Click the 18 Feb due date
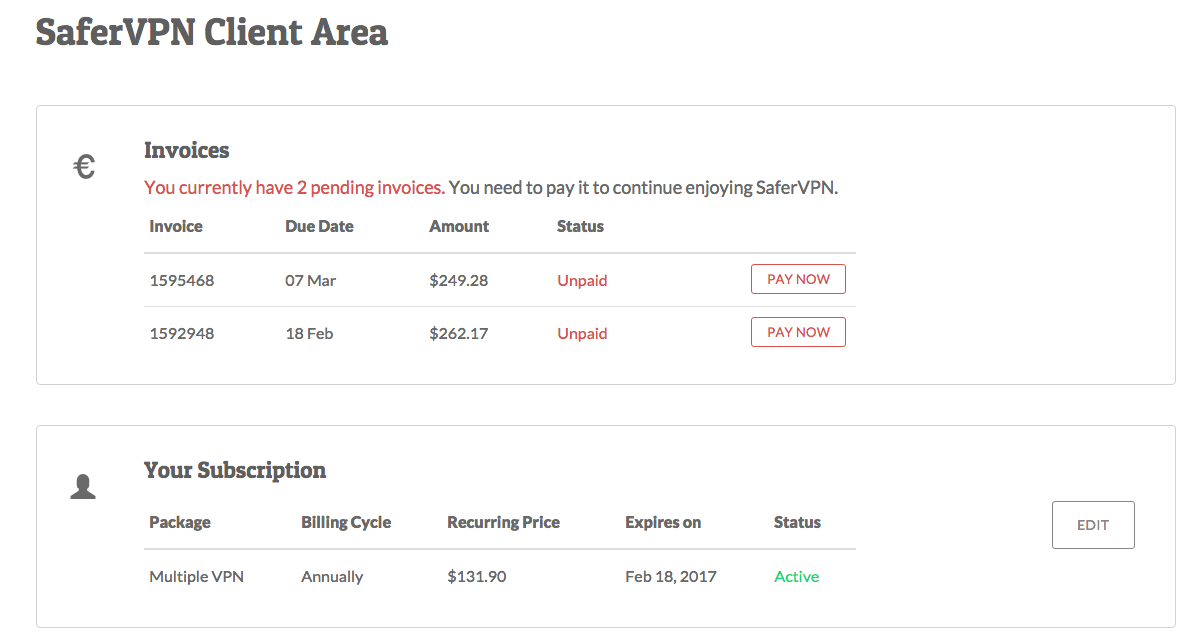The width and height of the screenshot is (1204, 644). point(309,333)
